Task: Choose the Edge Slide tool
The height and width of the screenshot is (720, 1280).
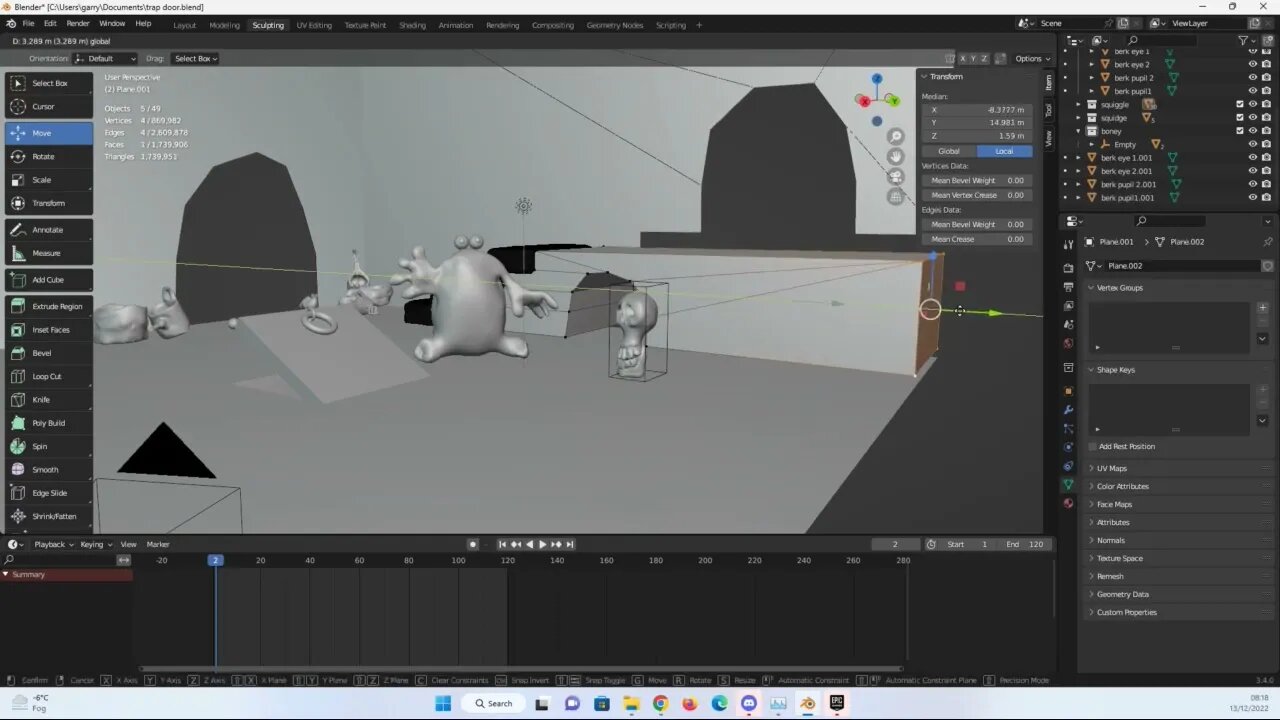Action: pos(48,493)
